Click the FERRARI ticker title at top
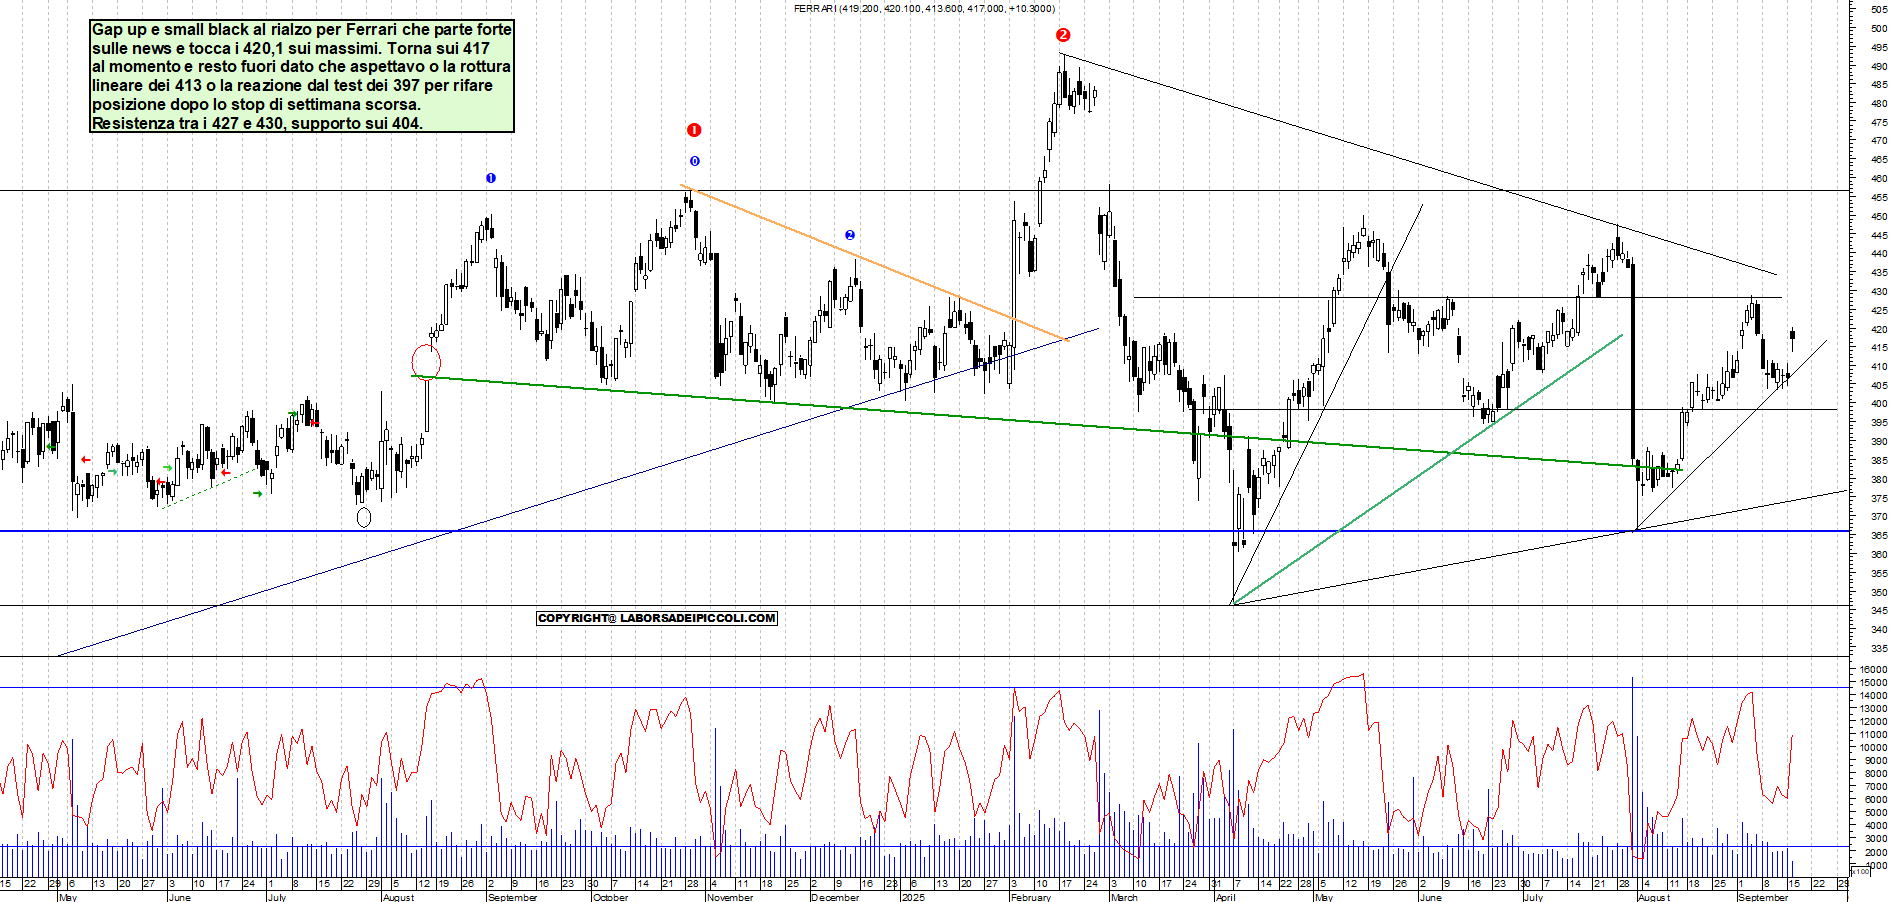The width and height of the screenshot is (1890, 902). (924, 8)
